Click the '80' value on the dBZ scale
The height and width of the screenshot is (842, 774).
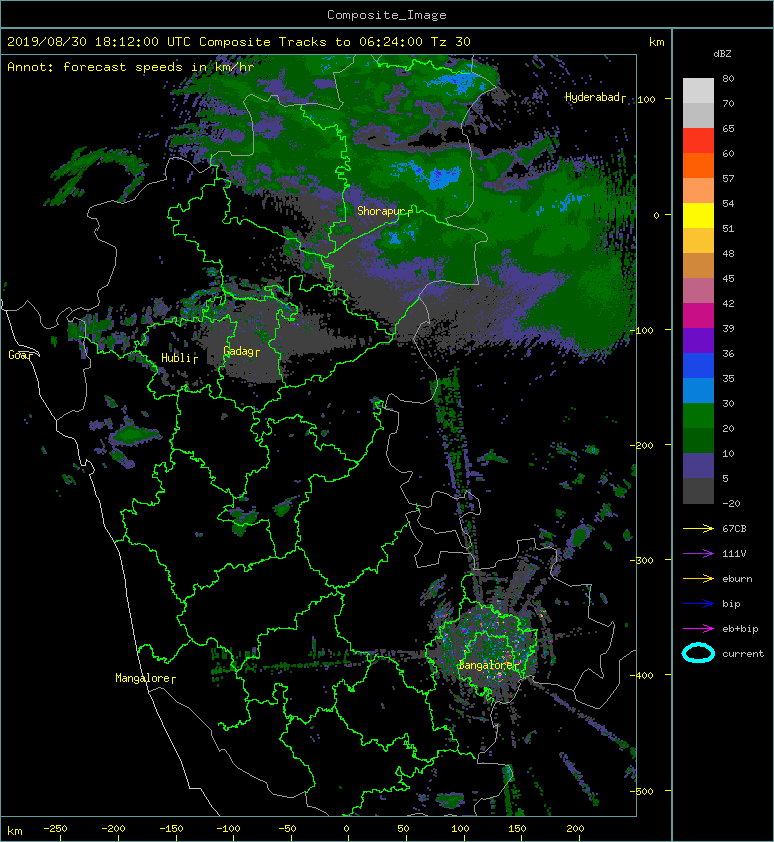point(728,78)
